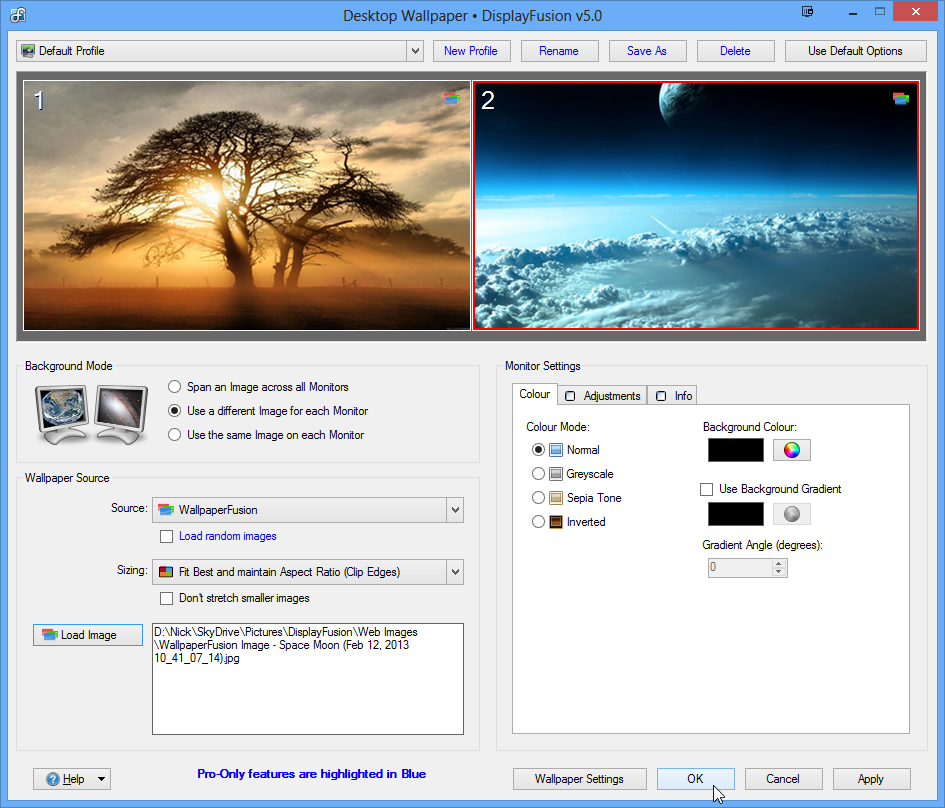Click the WallpaperFusion icon in Source box
The image size is (945, 808).
[166, 510]
